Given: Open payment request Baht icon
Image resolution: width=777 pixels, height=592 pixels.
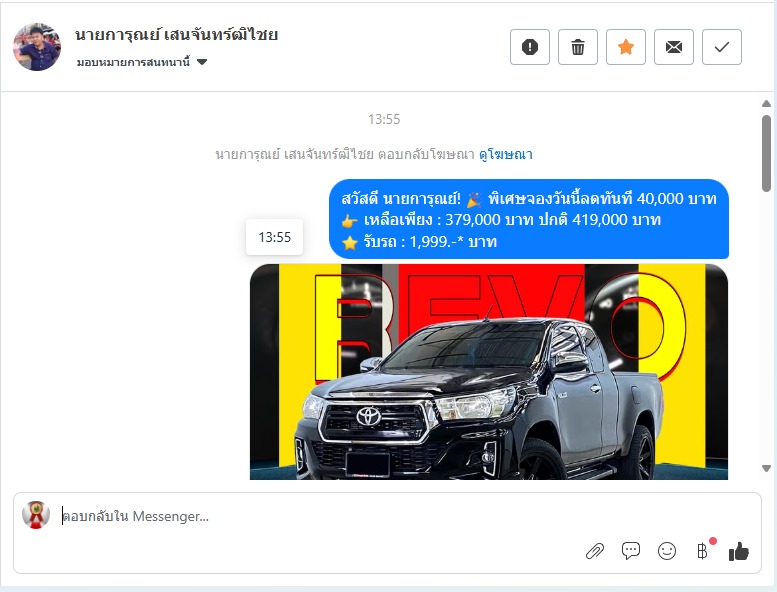Looking at the screenshot, I should [702, 551].
